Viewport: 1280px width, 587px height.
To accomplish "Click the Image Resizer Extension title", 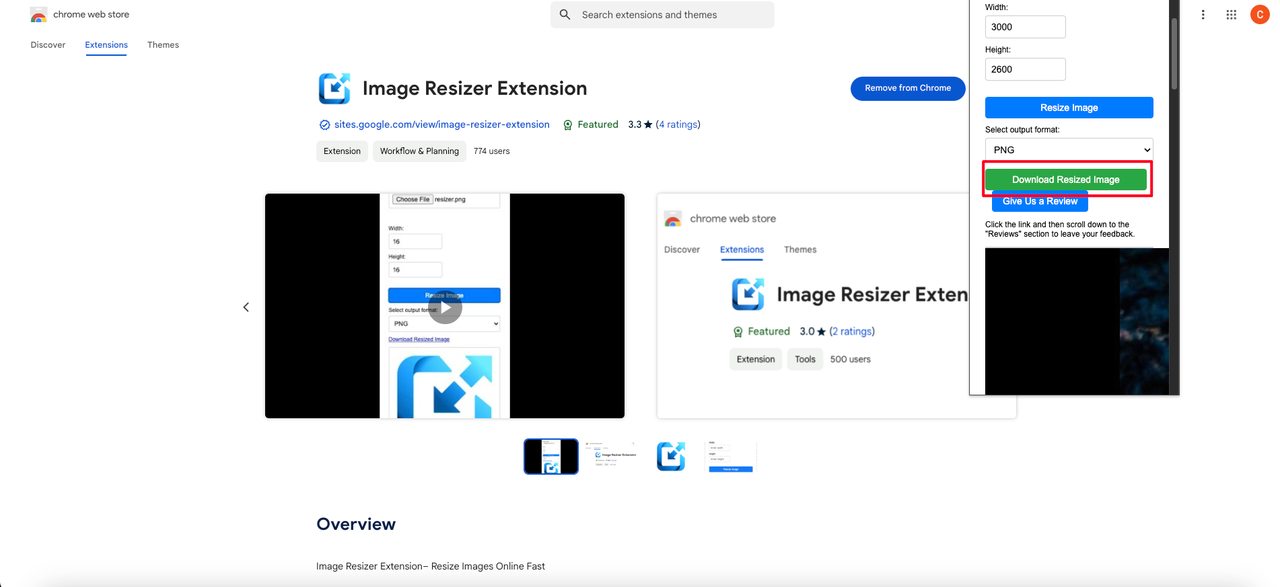I will [475, 88].
